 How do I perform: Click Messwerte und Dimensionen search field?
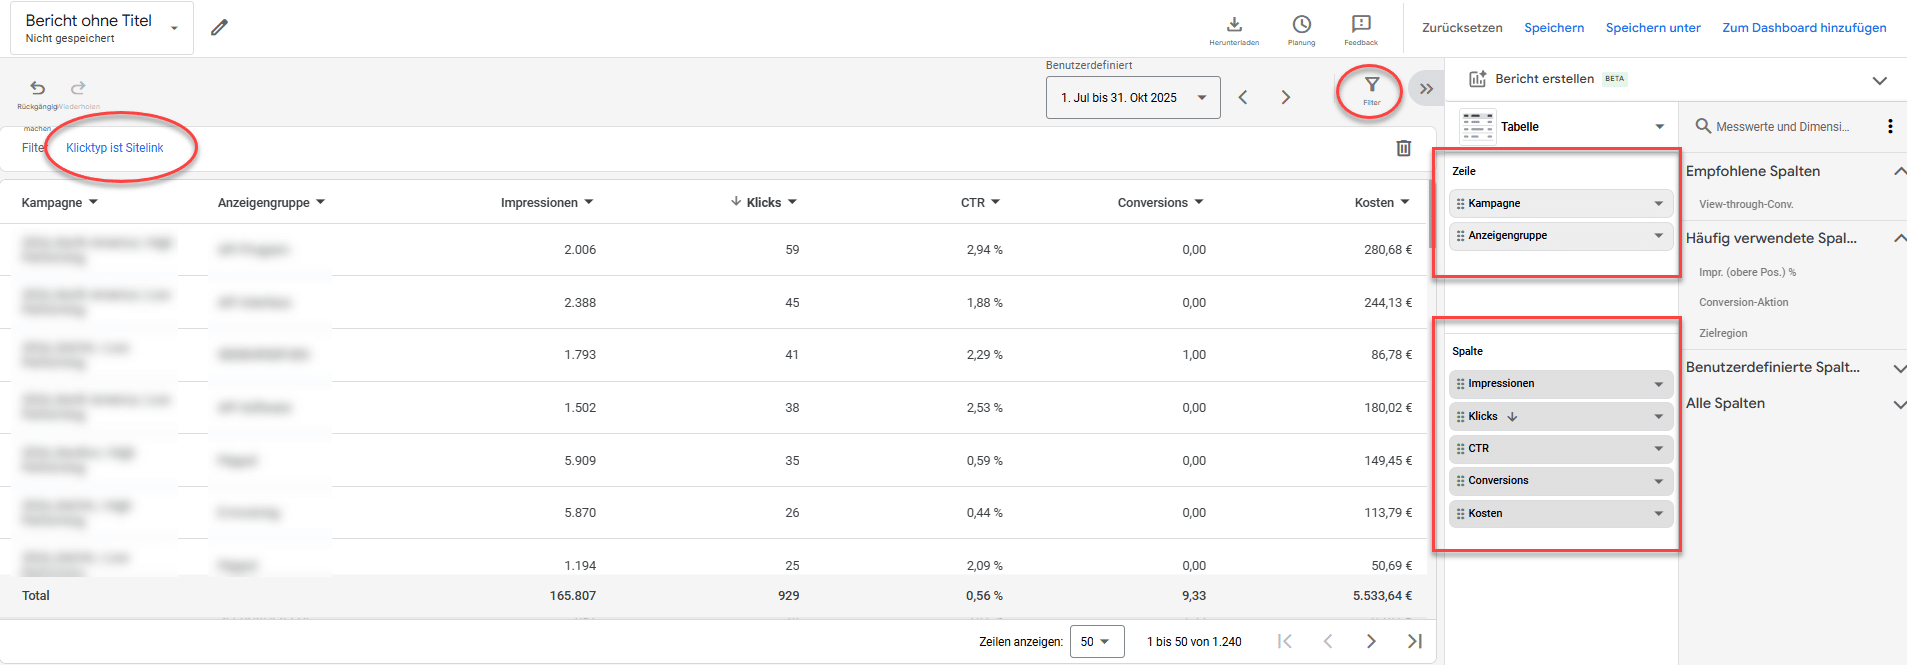(1782, 127)
